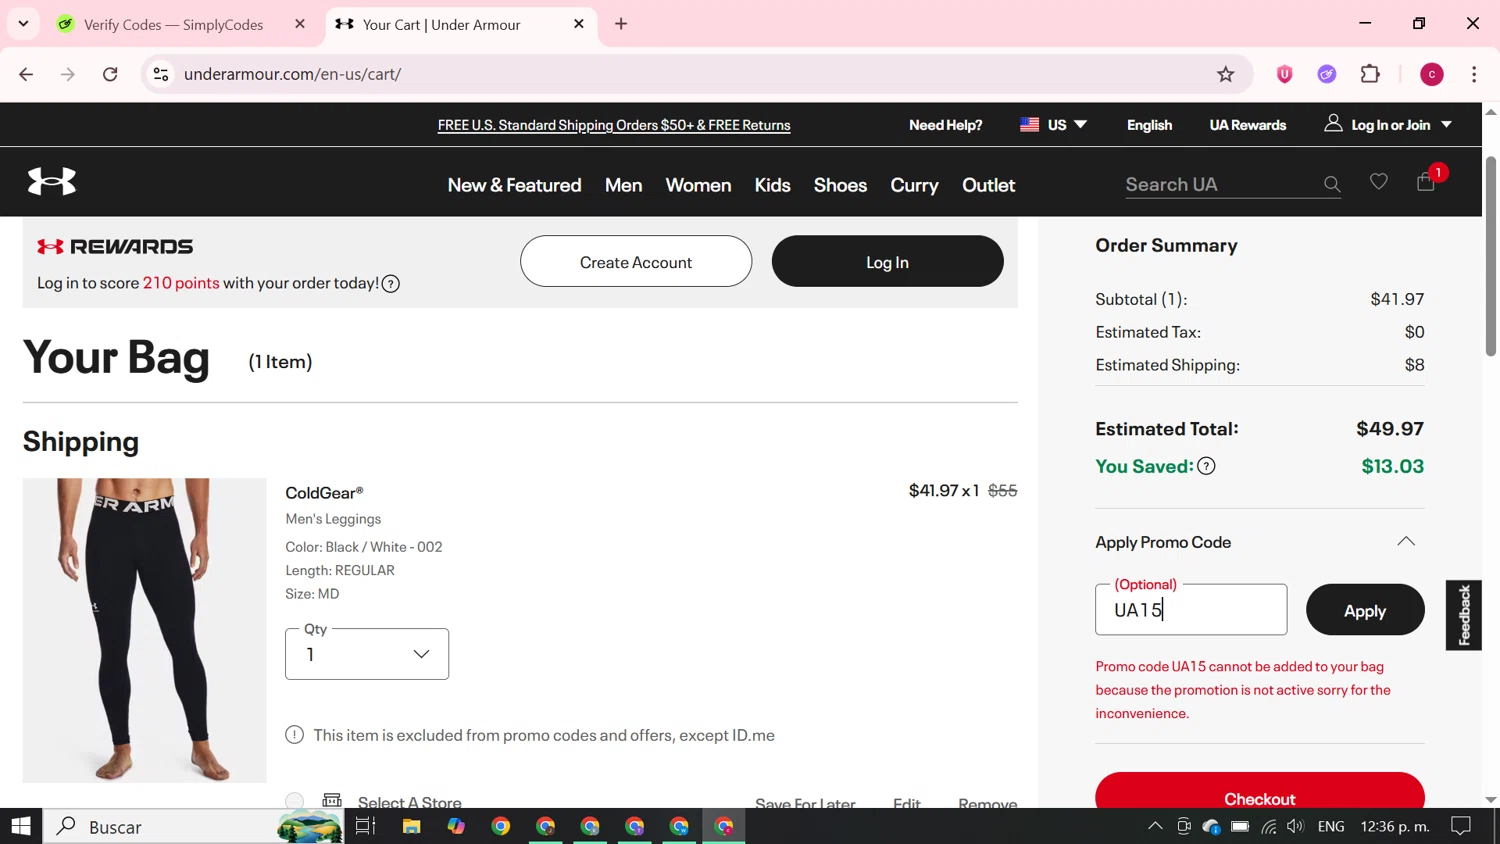Viewport: 1500px width, 844px height.
Task: Bookmark this page with star icon
Action: (1226, 74)
